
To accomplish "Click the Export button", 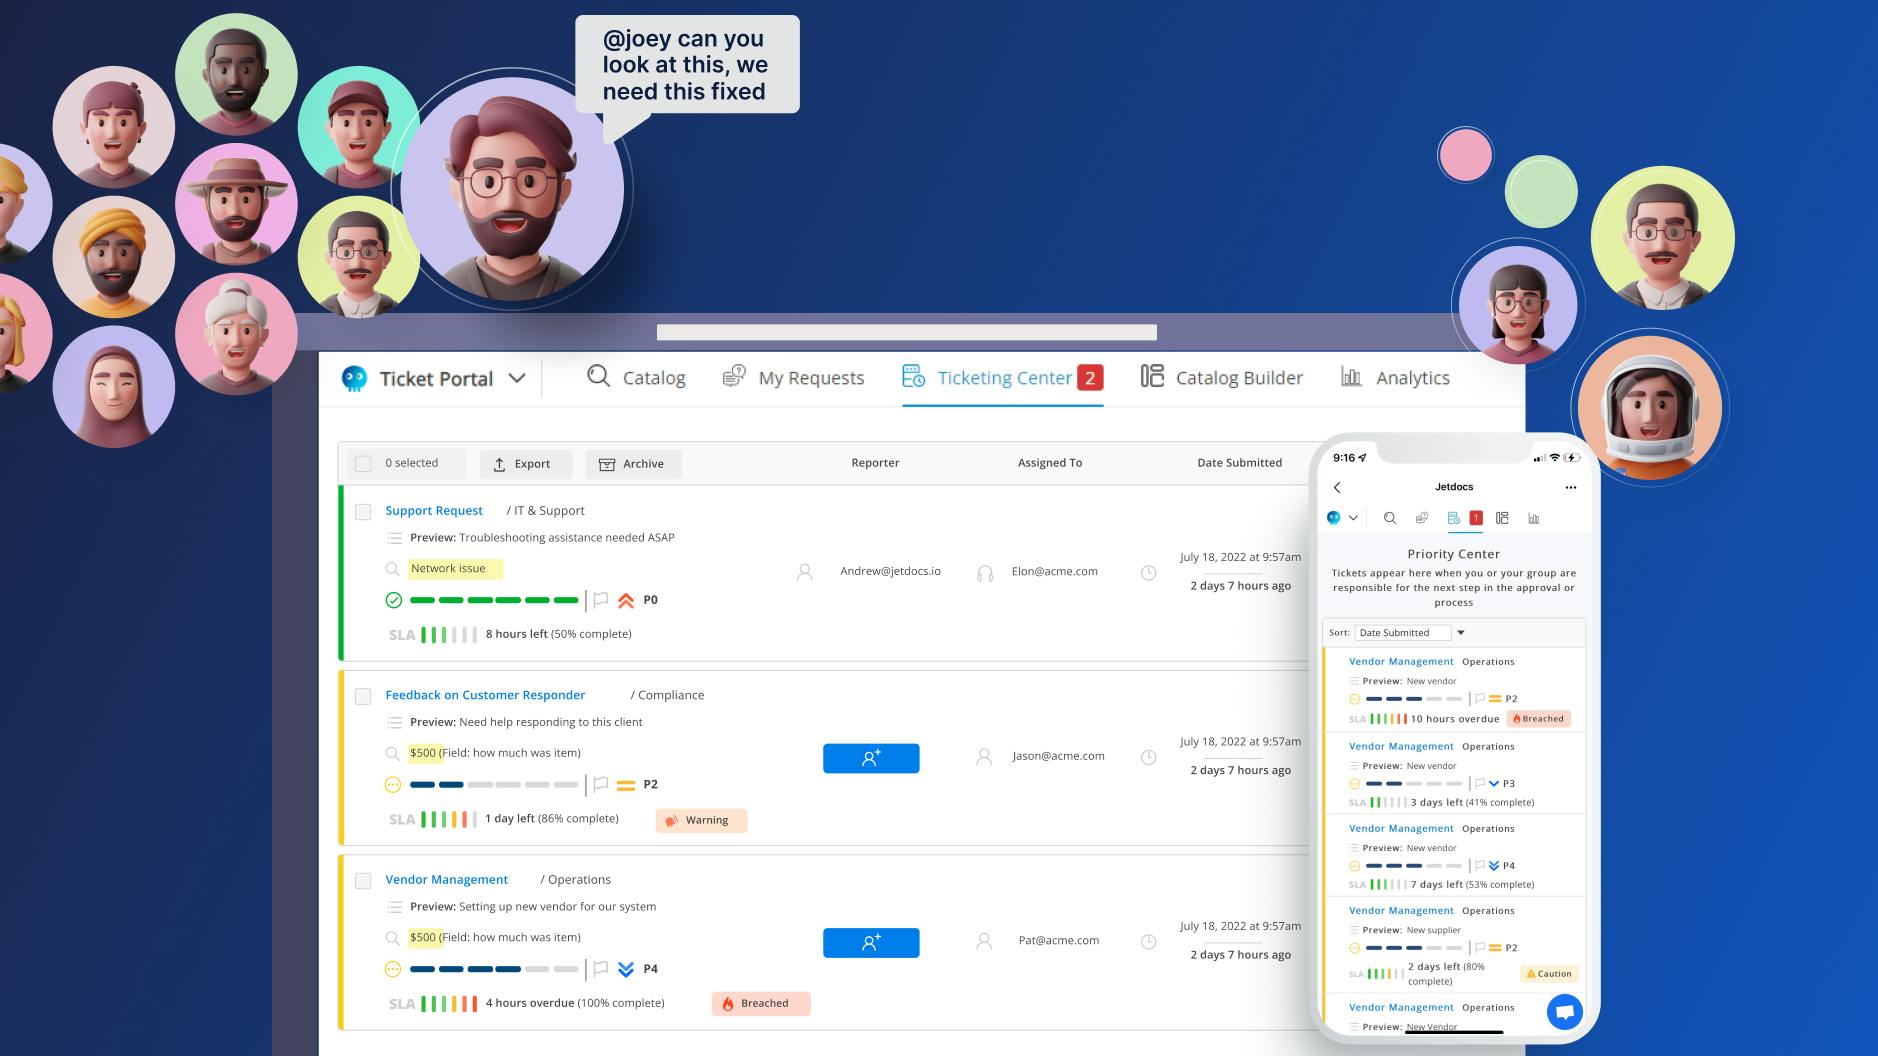I will click(525, 463).
